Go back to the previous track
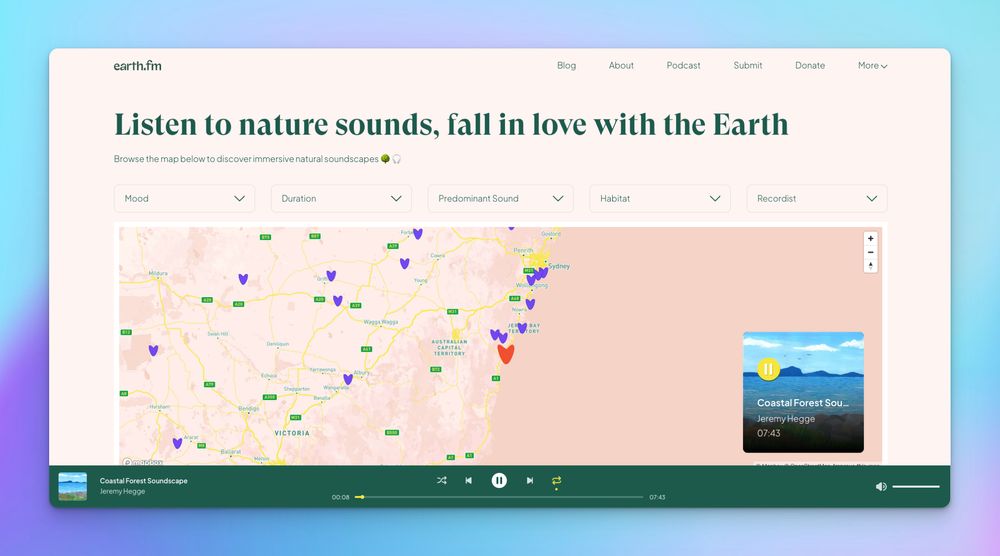 tap(468, 481)
